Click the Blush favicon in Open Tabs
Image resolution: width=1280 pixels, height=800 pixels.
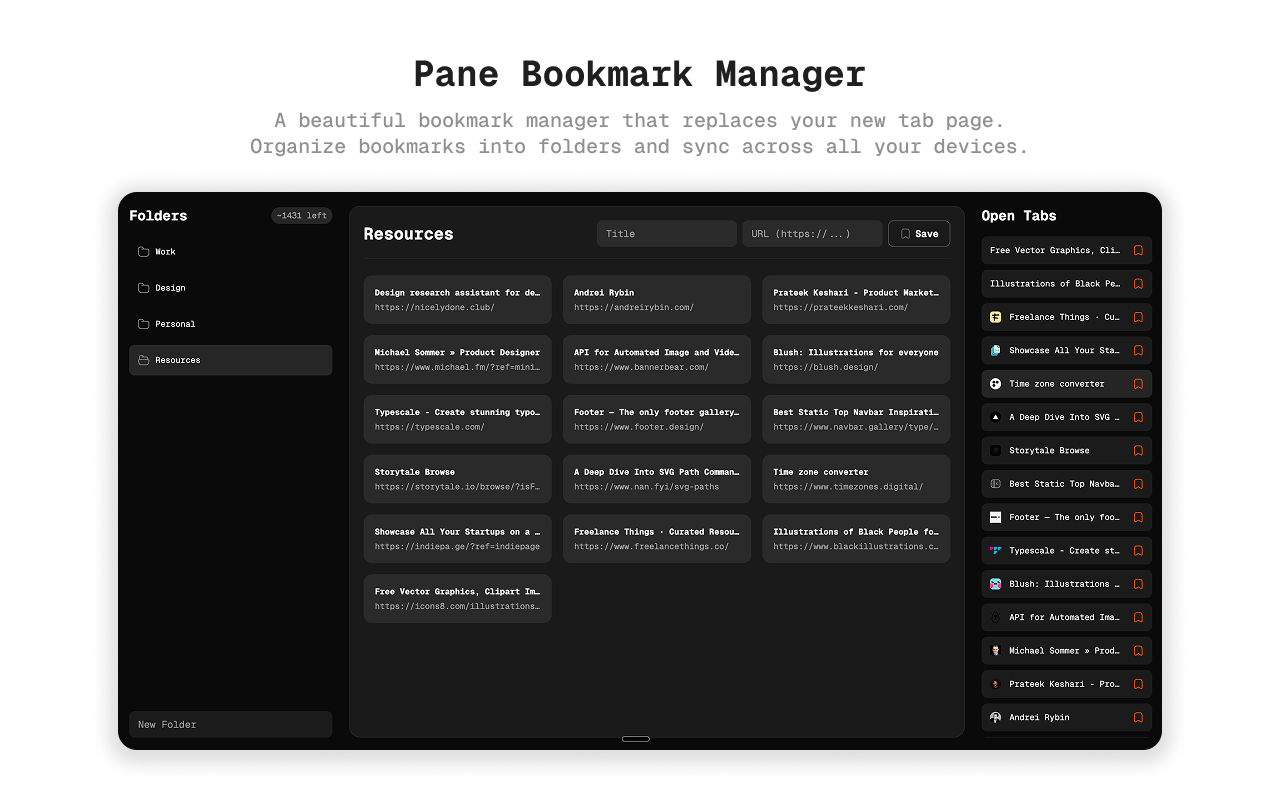[x=994, y=583]
